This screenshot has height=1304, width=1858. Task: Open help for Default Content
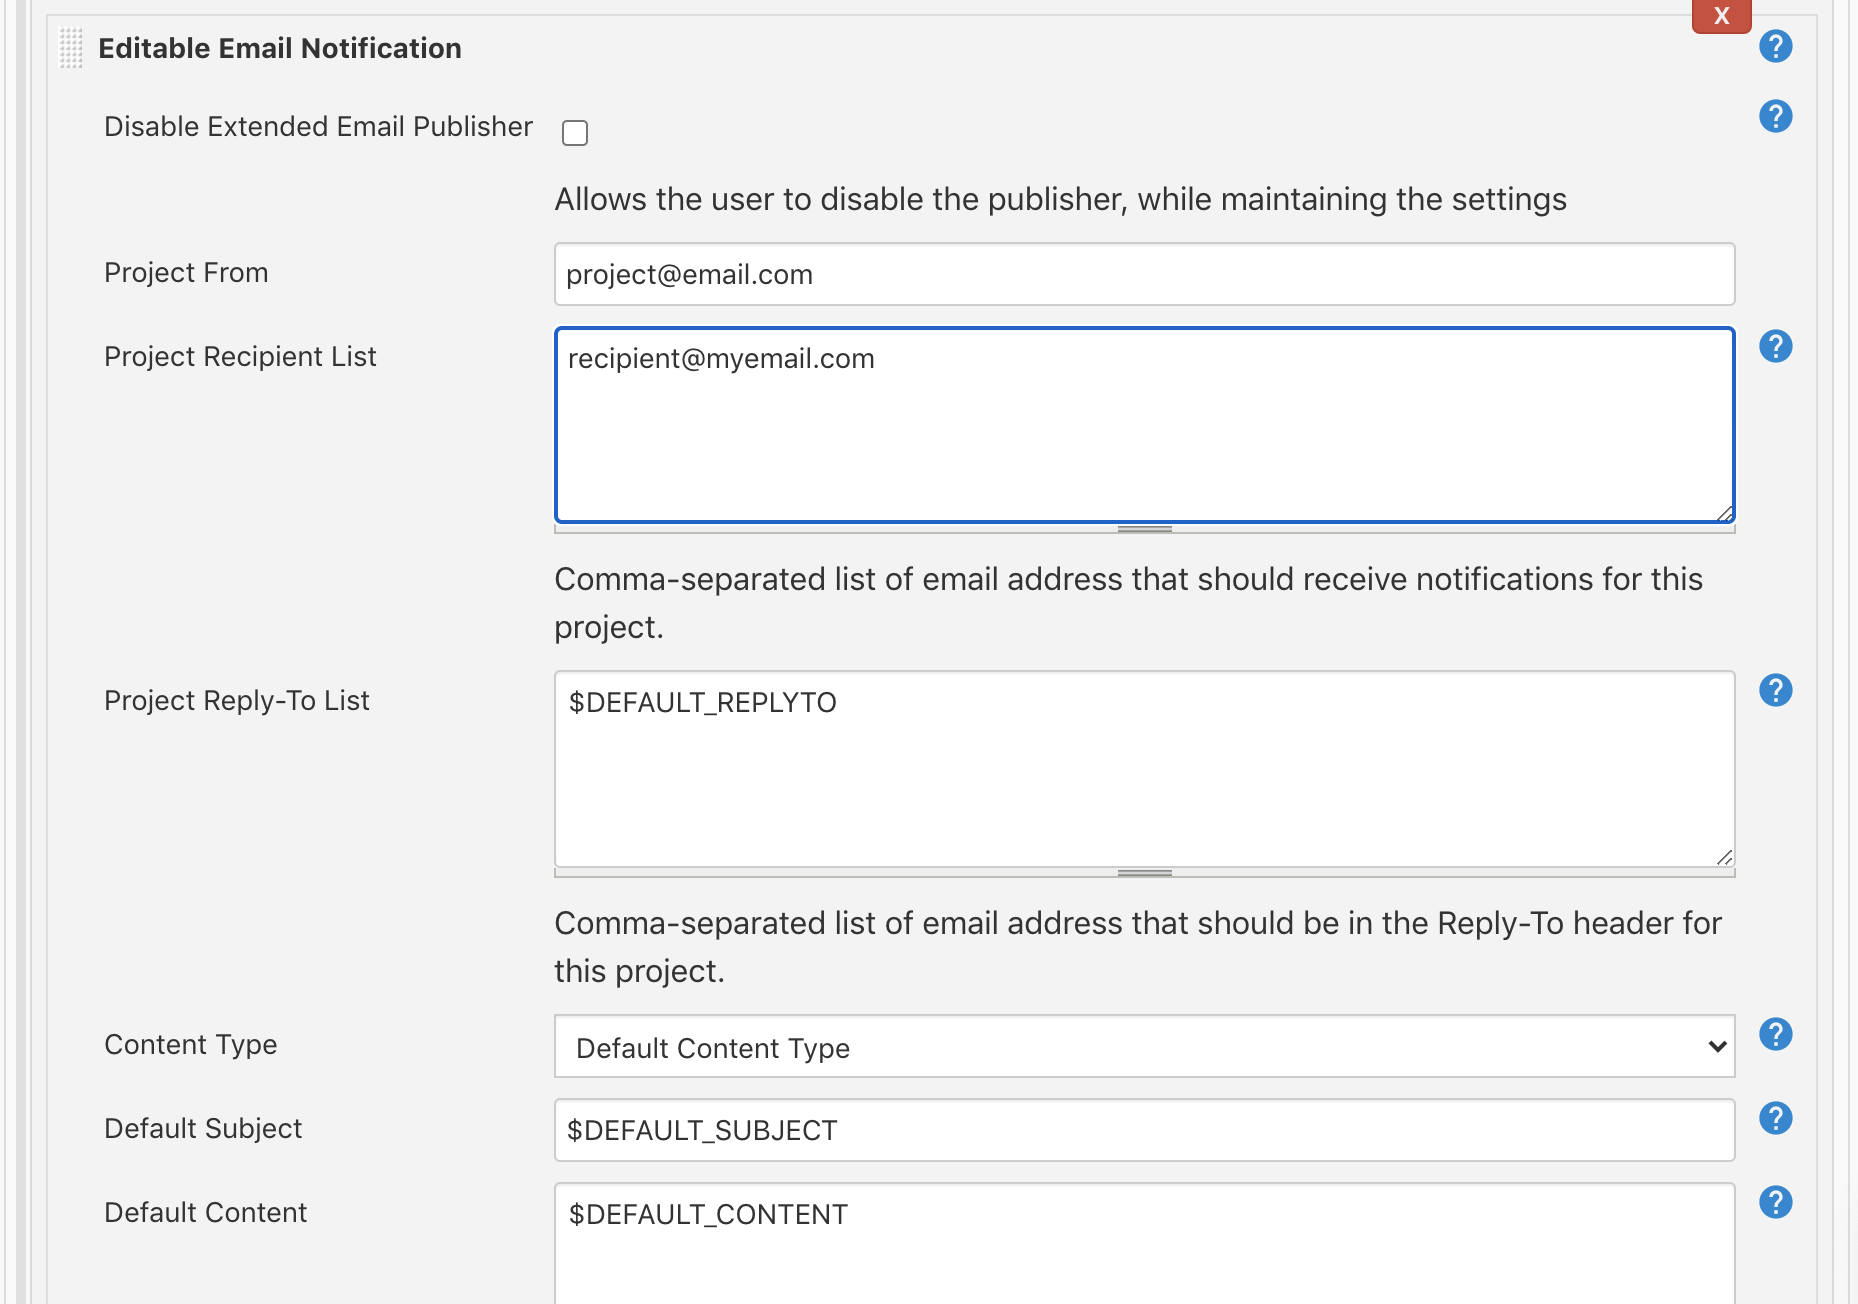[x=1775, y=1202]
